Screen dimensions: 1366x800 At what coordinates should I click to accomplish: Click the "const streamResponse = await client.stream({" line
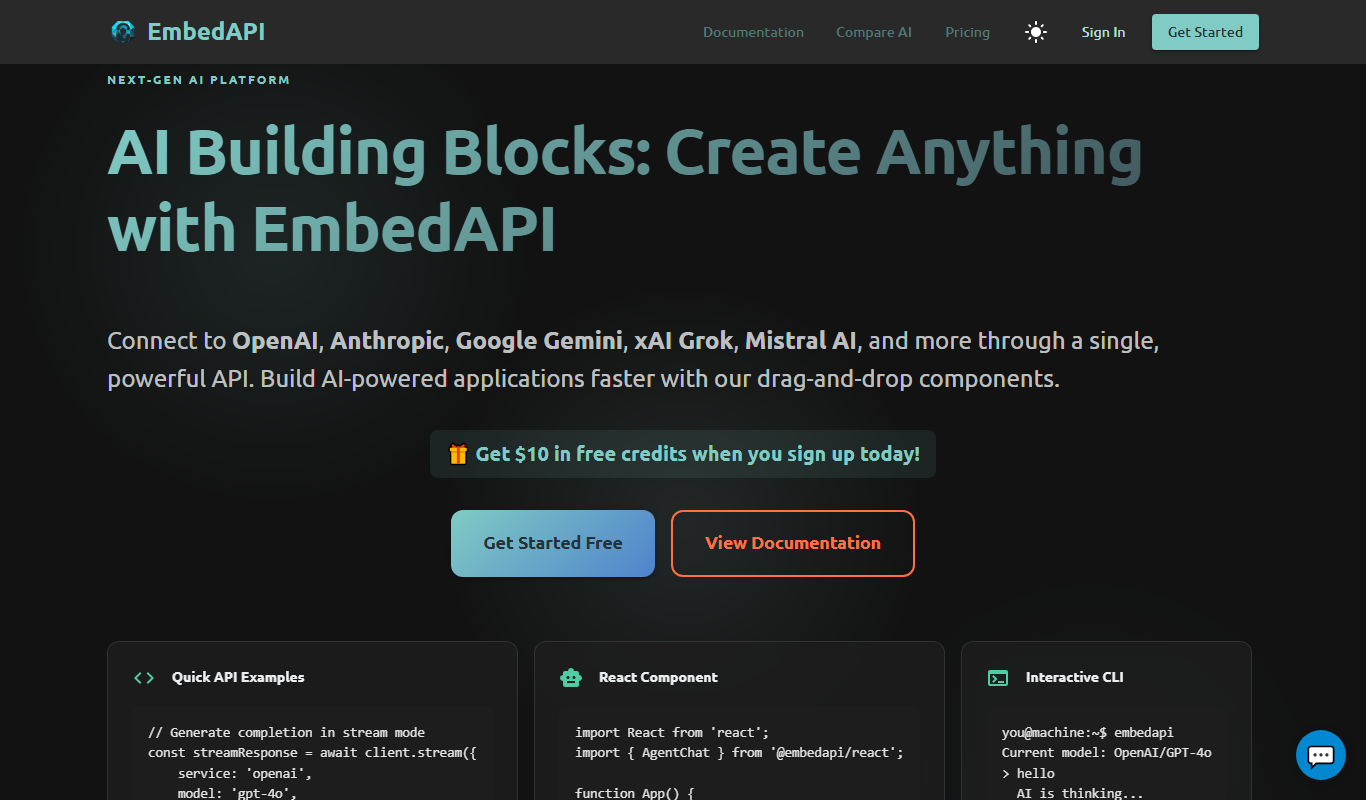tap(312, 752)
